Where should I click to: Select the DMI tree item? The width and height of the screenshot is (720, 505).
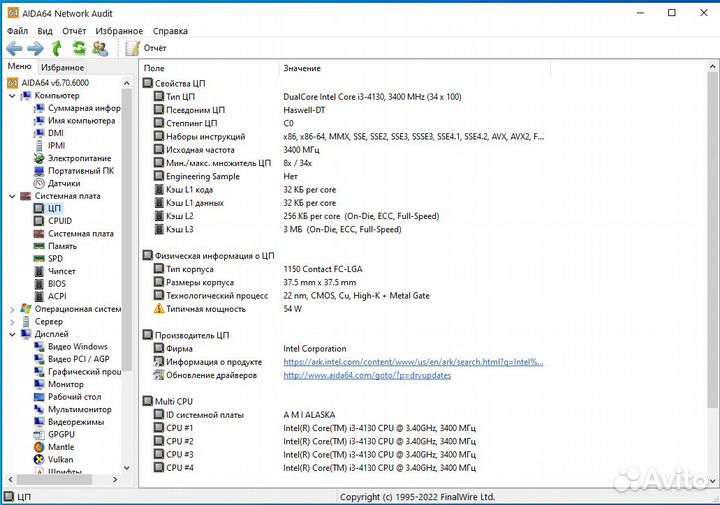click(x=49, y=133)
